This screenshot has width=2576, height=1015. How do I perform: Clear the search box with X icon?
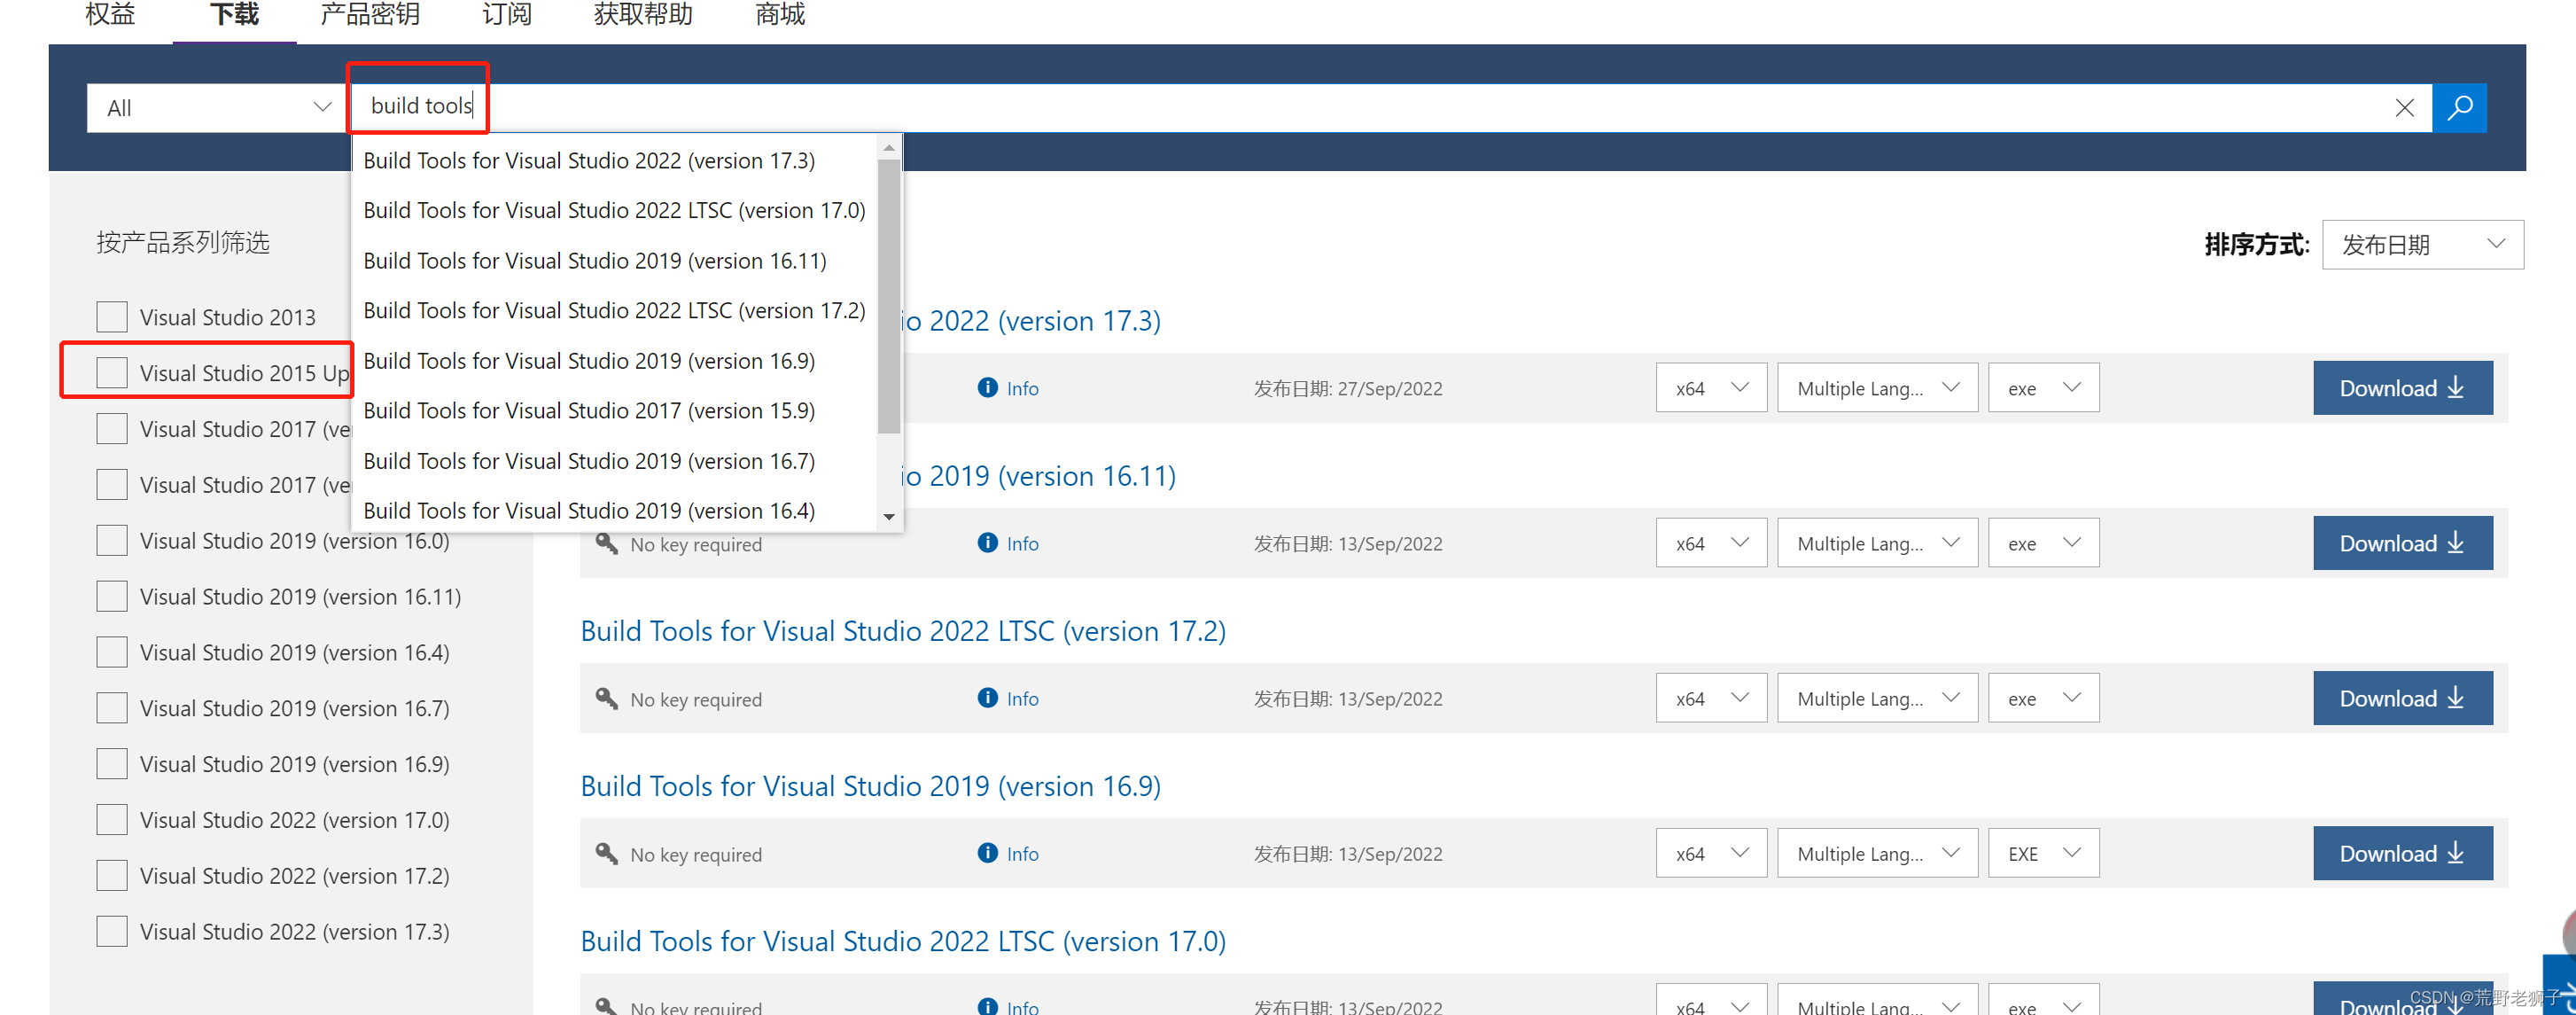2404,107
